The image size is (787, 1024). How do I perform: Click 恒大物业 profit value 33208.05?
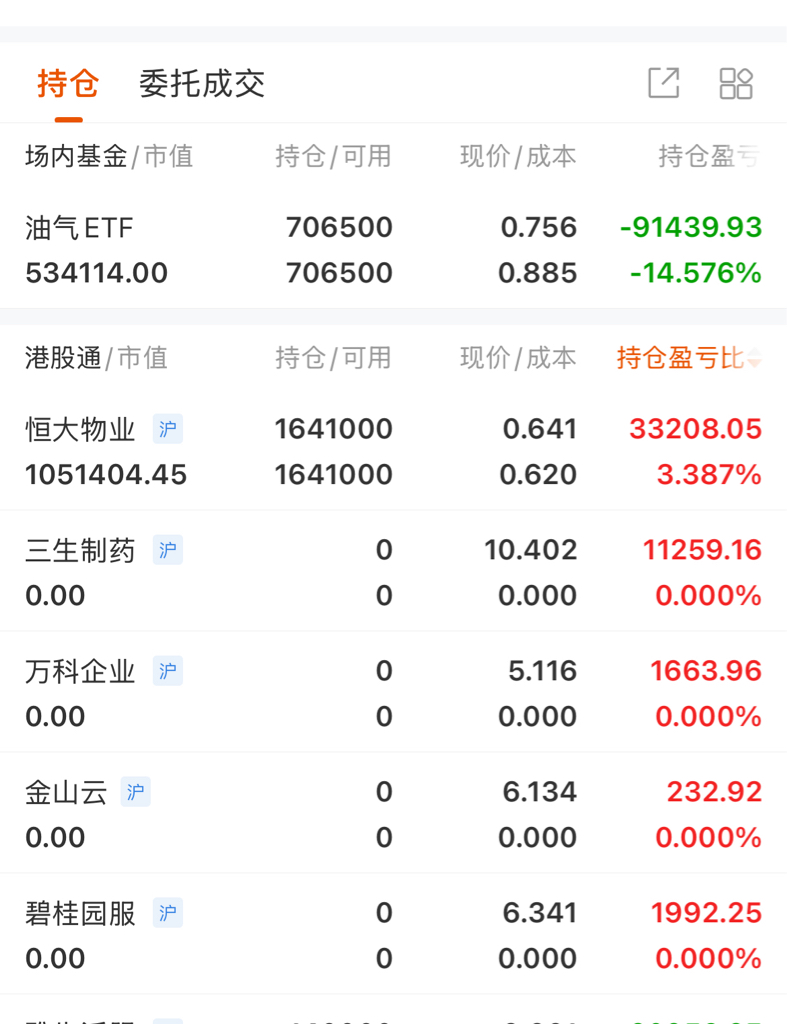(696, 429)
